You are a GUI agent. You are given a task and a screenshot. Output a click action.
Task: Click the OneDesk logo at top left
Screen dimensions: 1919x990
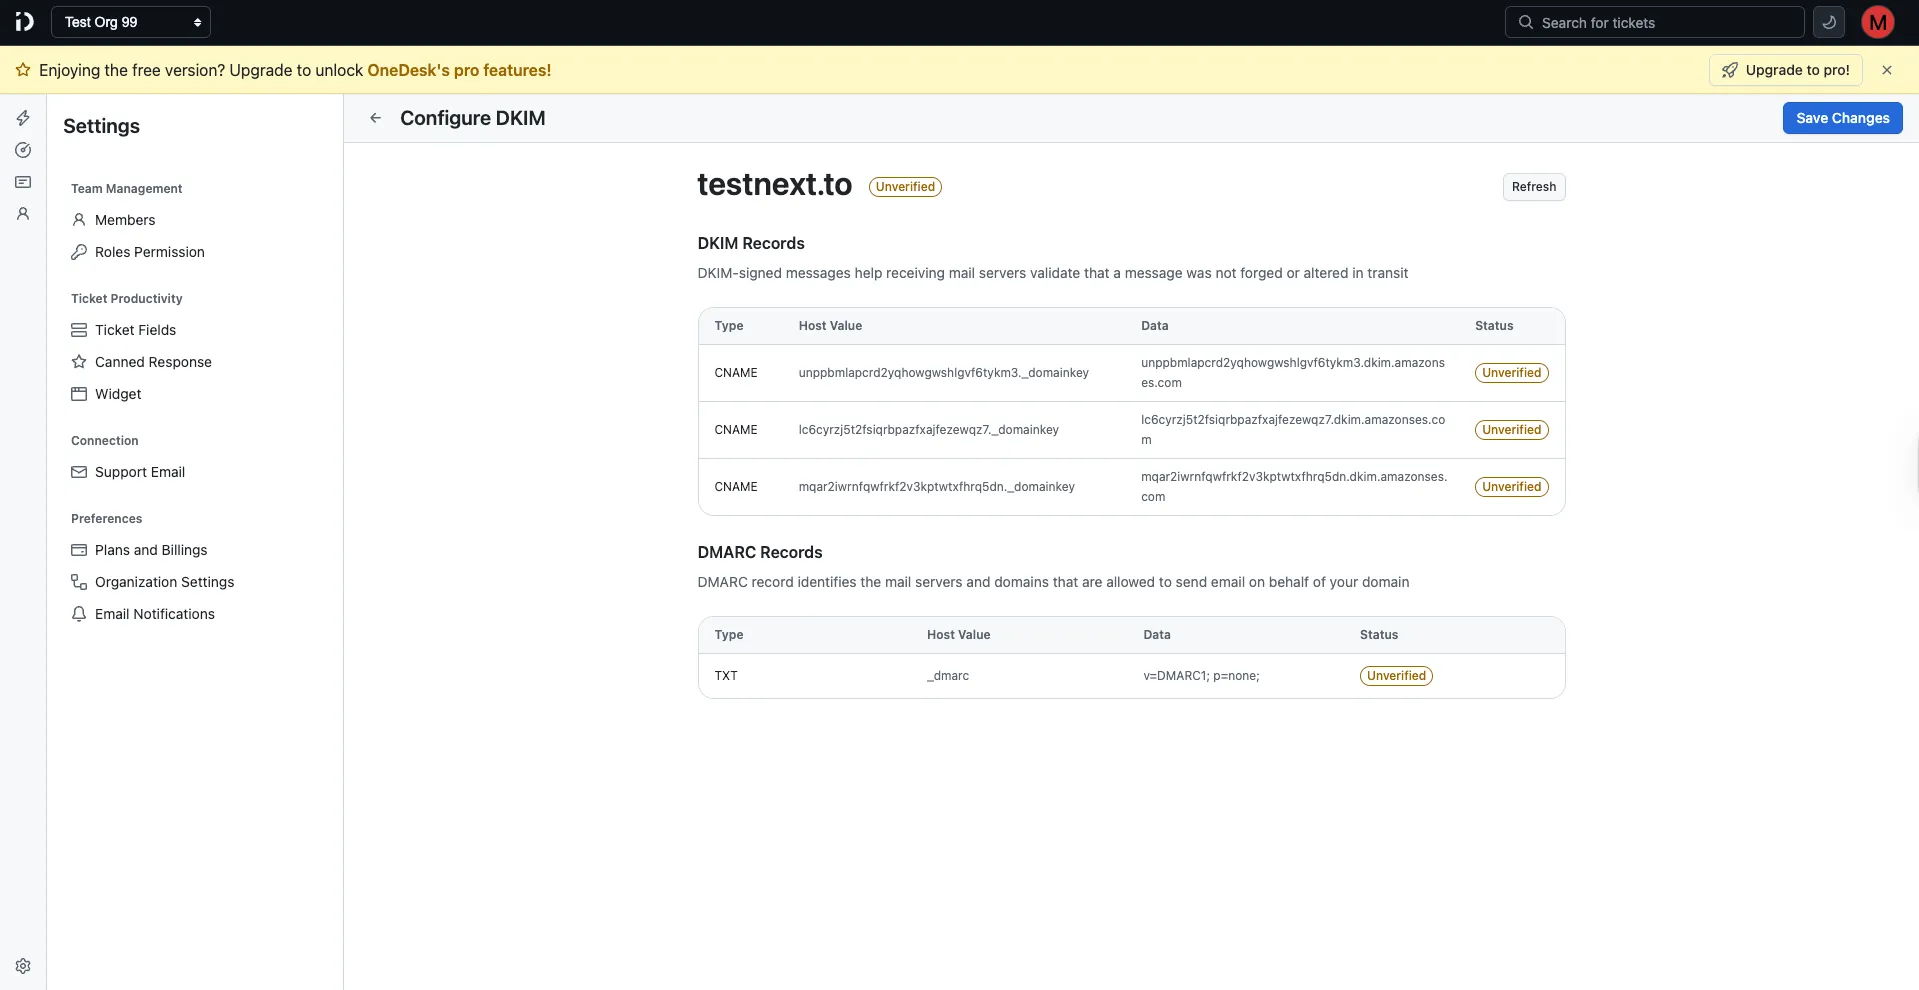(24, 21)
